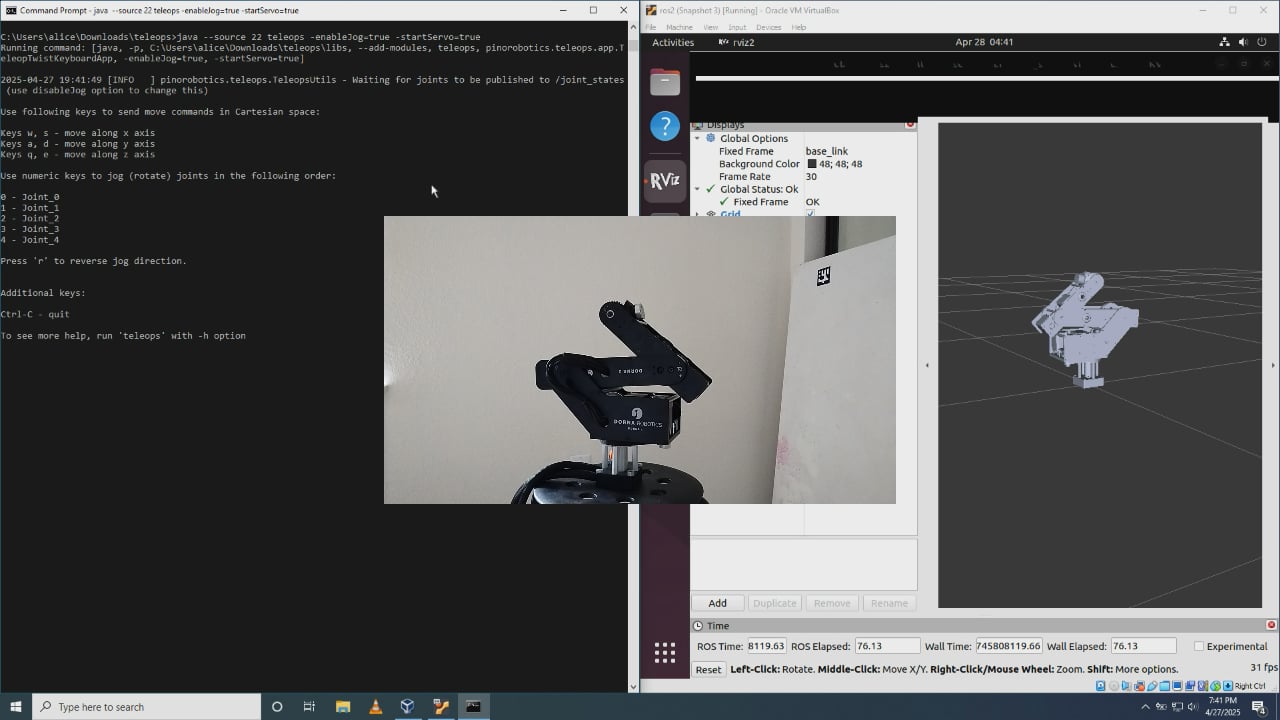The height and width of the screenshot is (720, 1280).
Task: Open the Files folder icon in the dock
Action: pyautogui.click(x=665, y=82)
